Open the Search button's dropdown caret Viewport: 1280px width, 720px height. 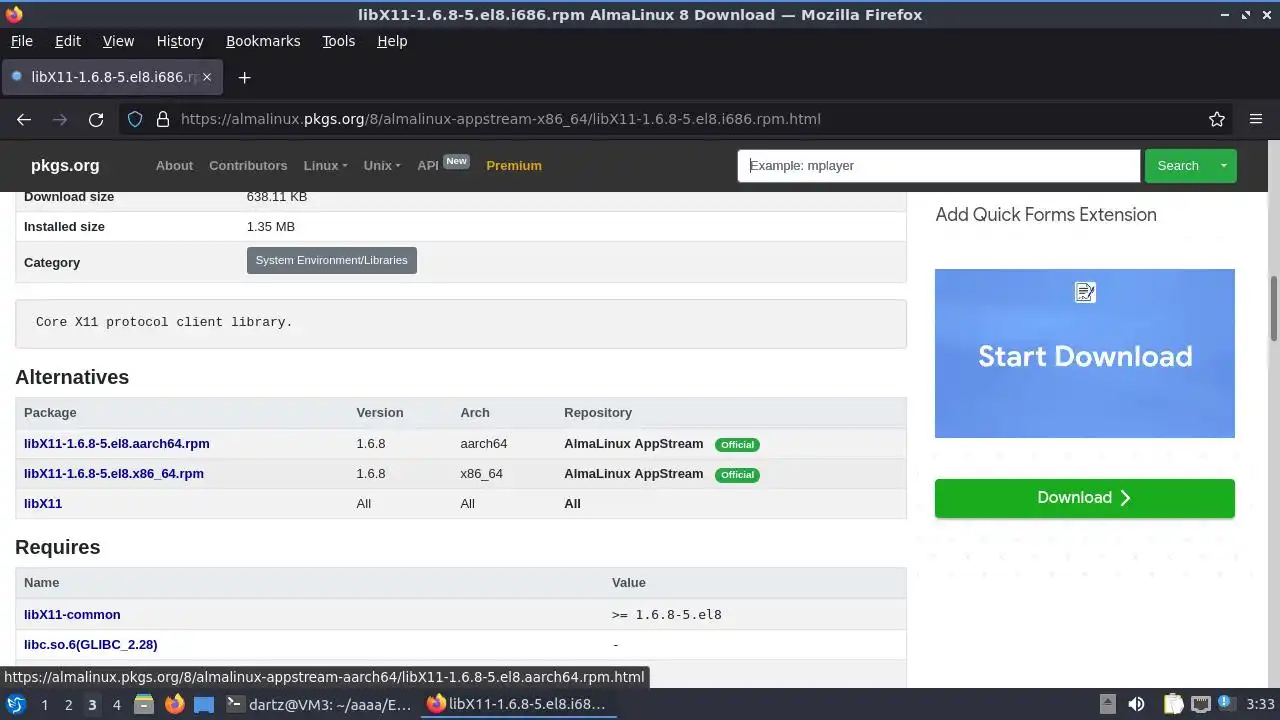[x=1223, y=166]
